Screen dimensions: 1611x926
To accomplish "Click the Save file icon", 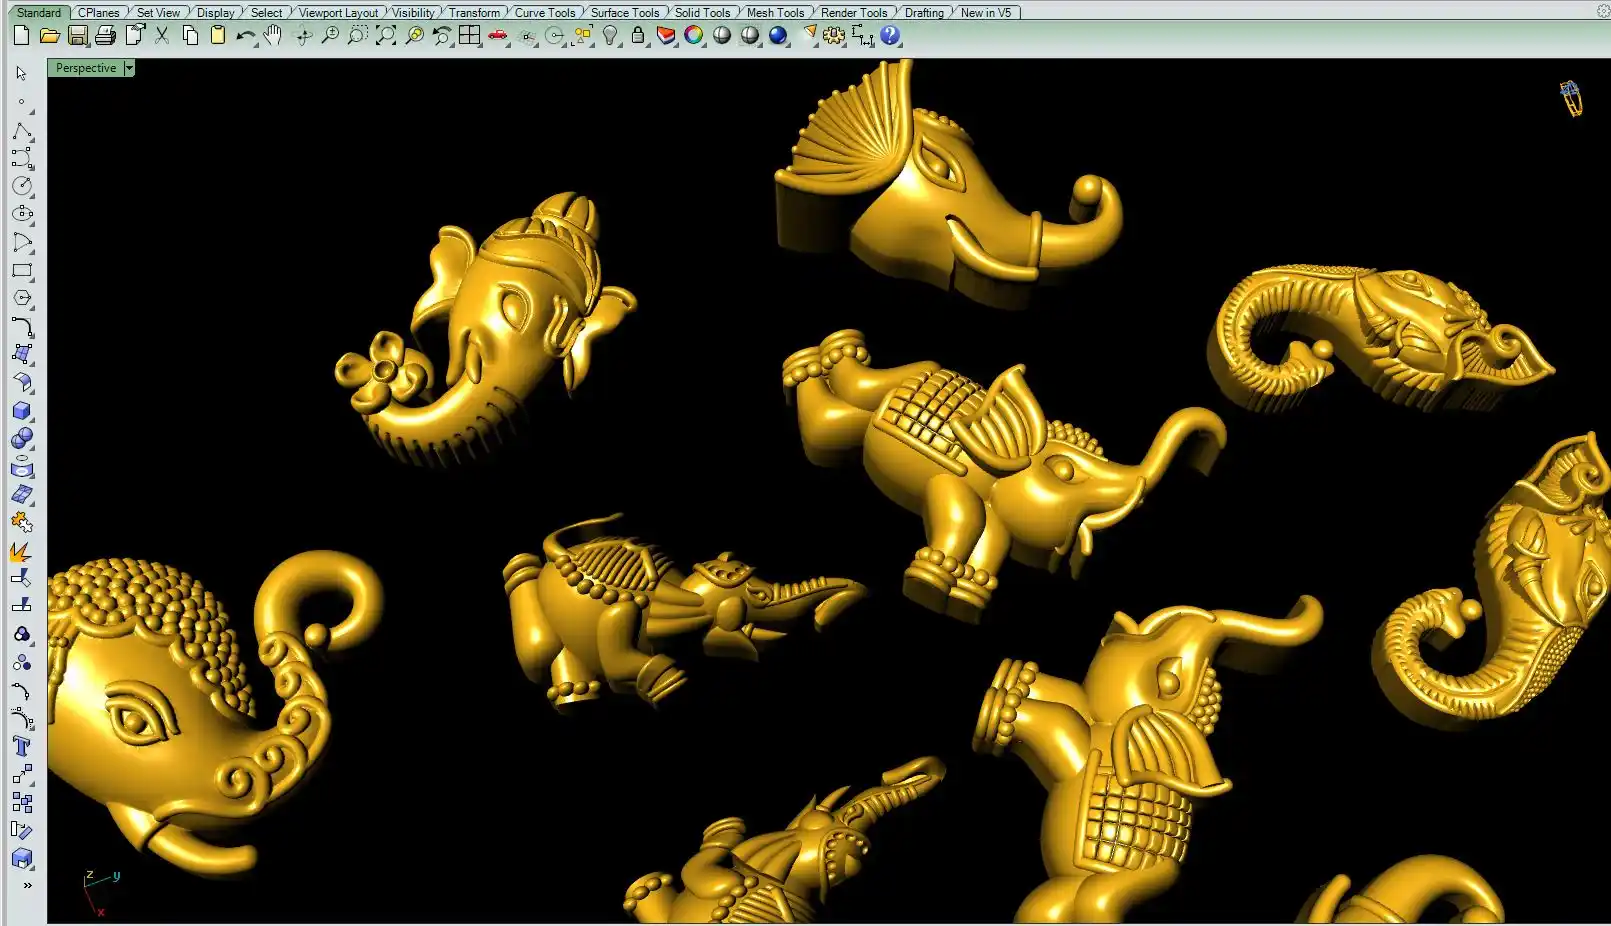I will pos(78,36).
